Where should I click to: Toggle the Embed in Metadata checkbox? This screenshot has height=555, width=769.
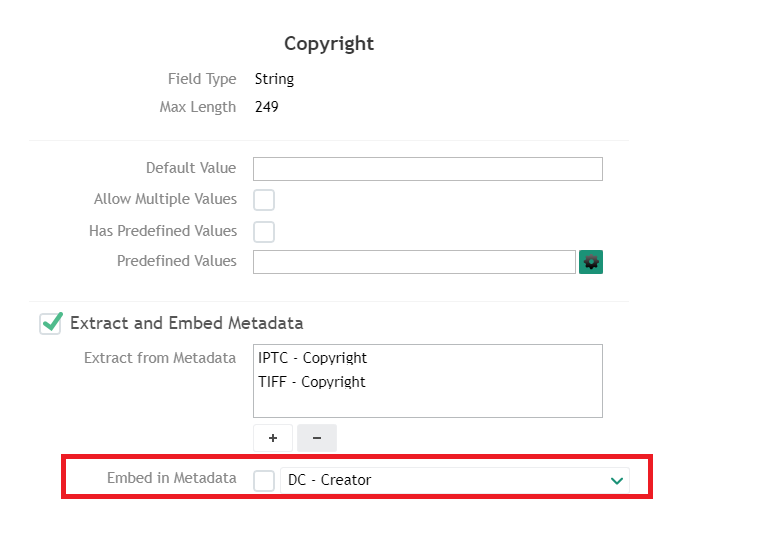pos(264,481)
